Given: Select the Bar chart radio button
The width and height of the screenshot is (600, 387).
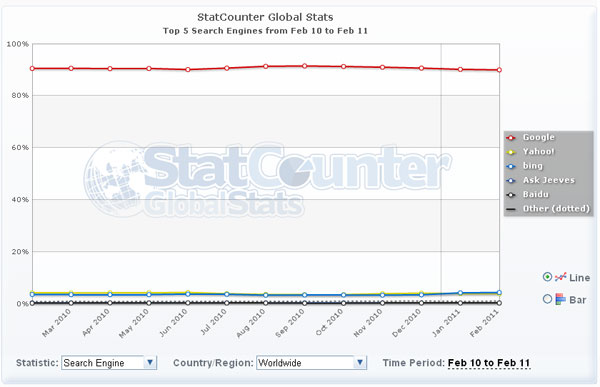Looking at the screenshot, I should click(548, 299).
